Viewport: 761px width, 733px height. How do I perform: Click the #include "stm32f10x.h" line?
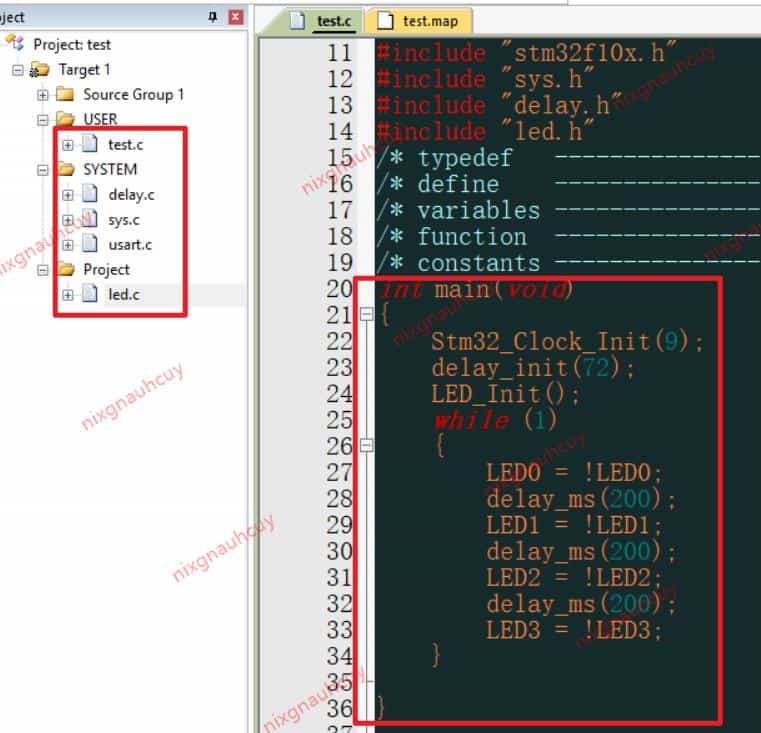point(527,53)
